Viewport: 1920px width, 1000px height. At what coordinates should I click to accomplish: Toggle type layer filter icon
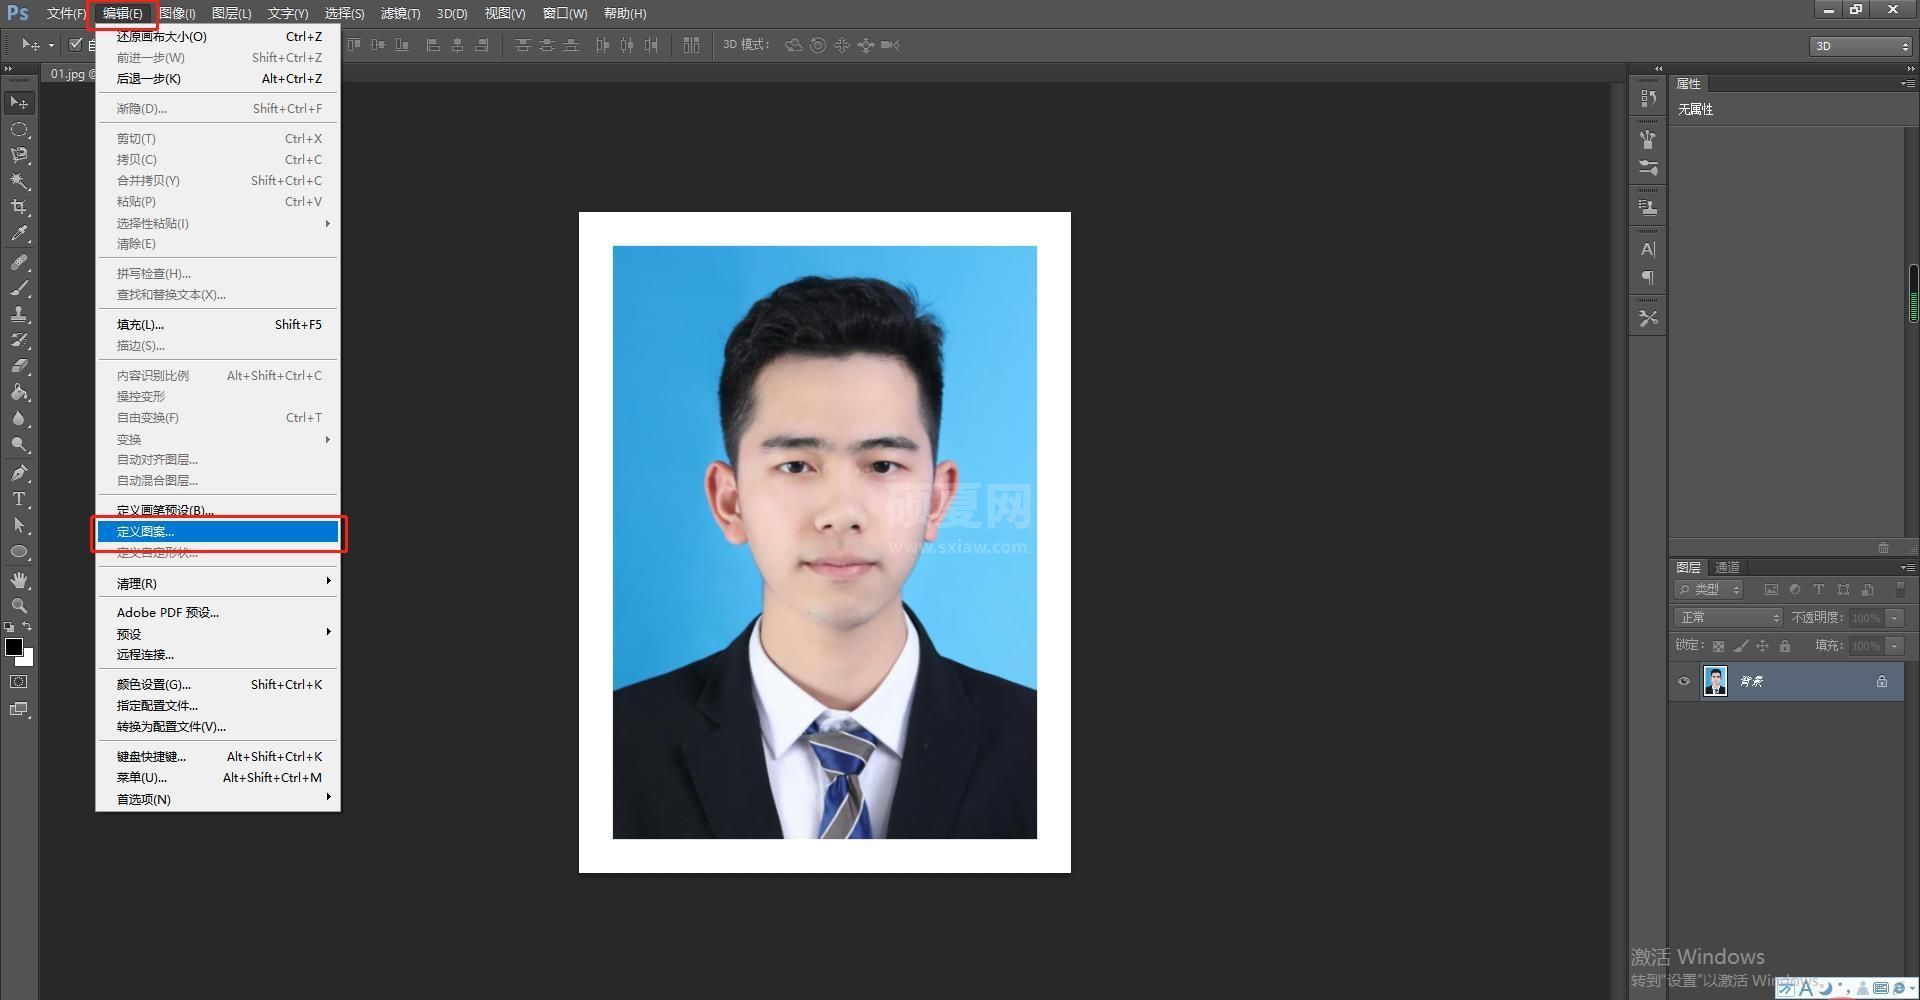click(x=1819, y=590)
